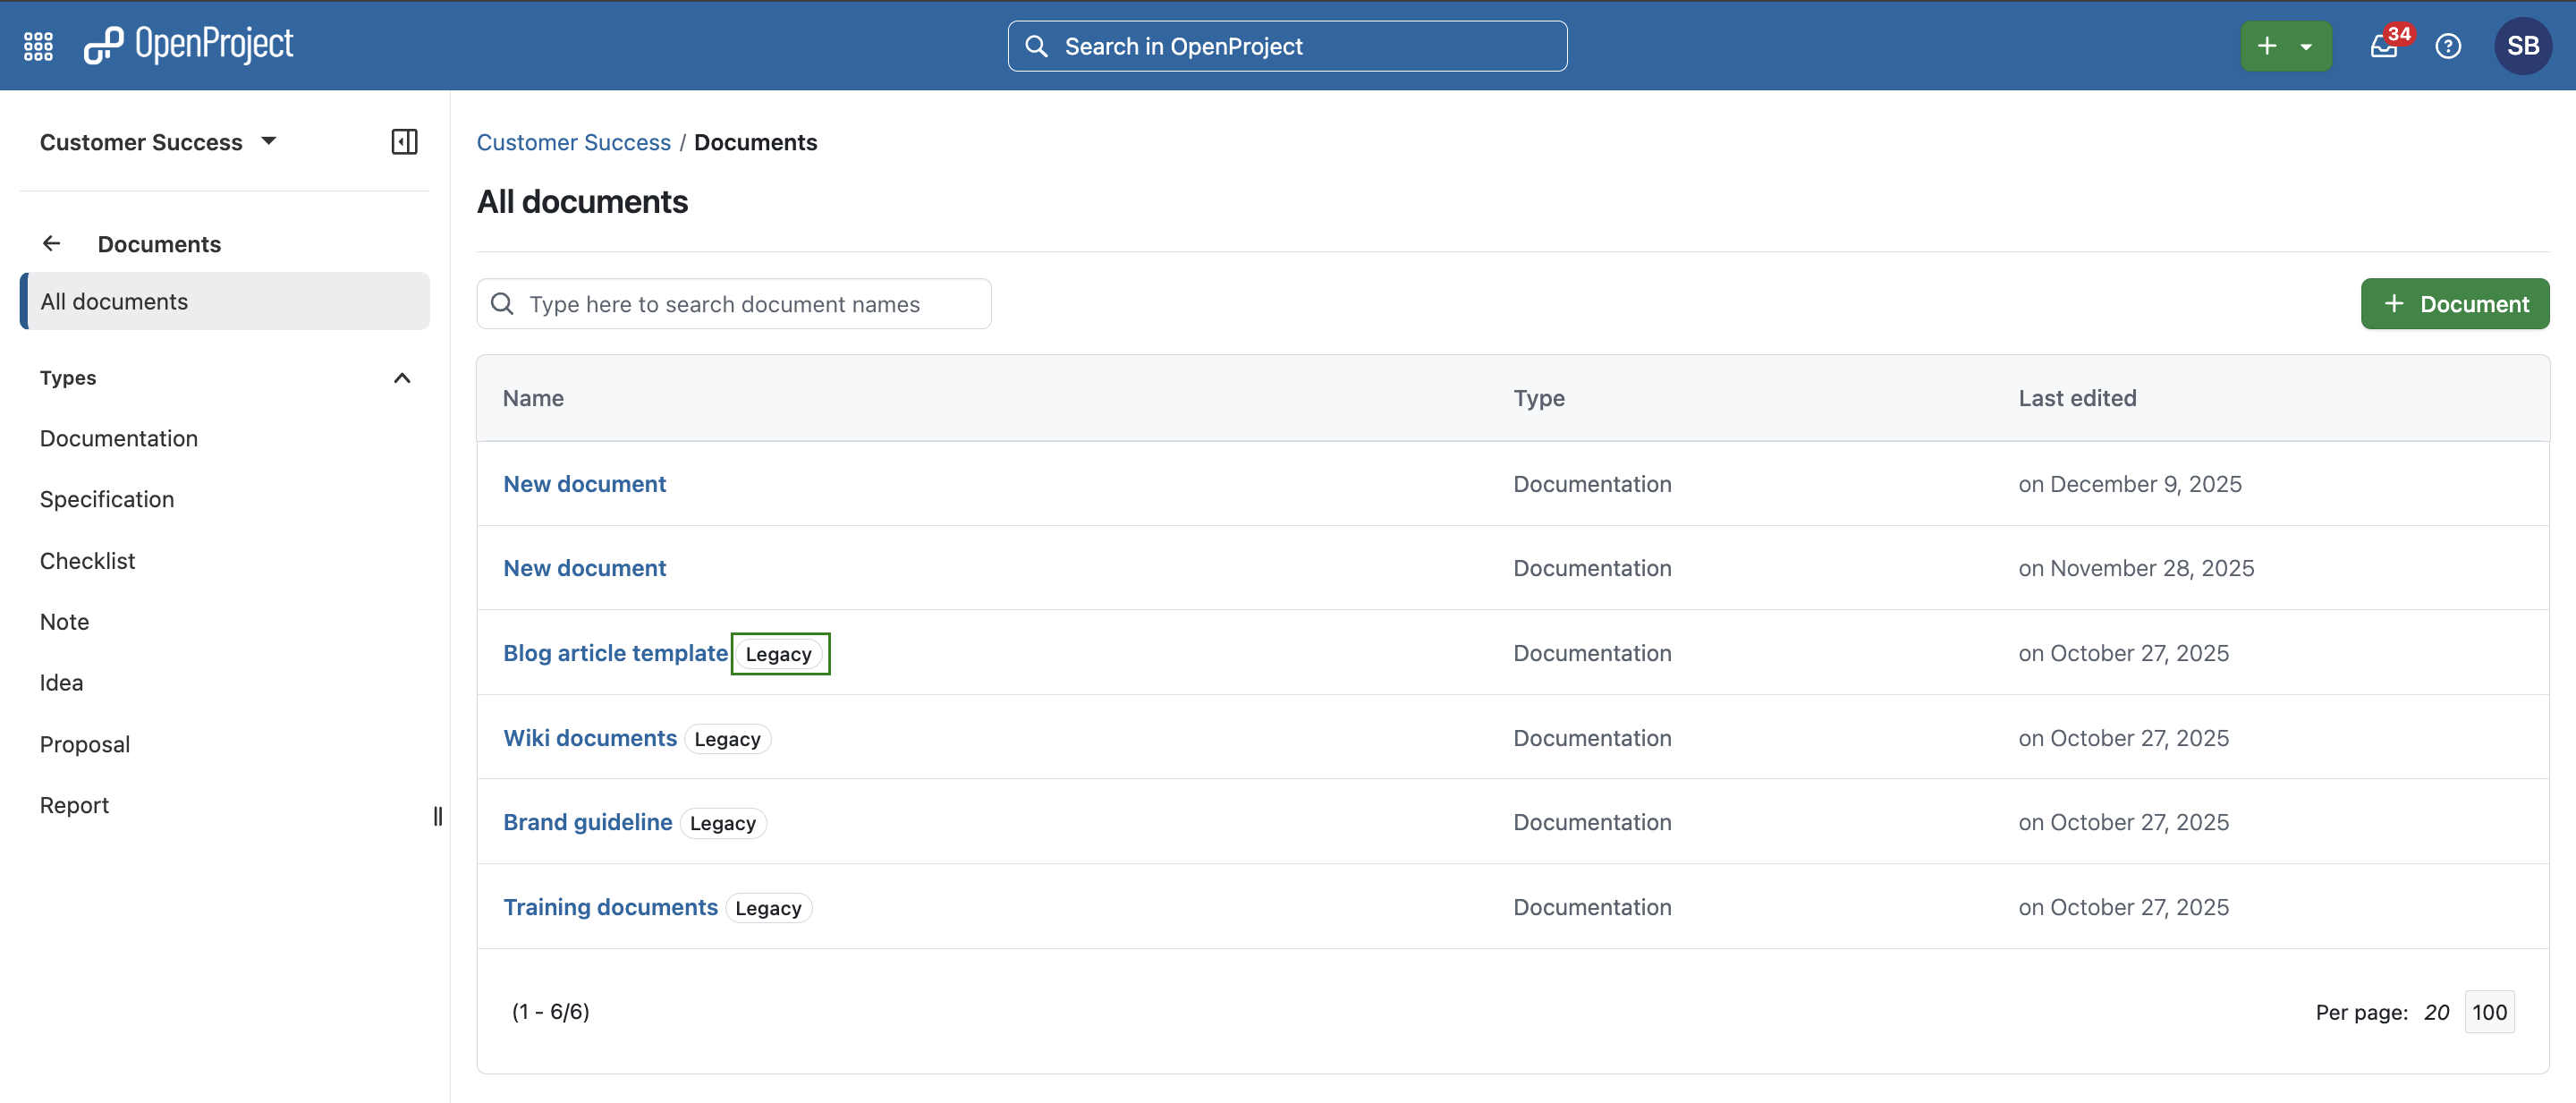Set per page to 100
This screenshot has width=2576, height=1103.
click(x=2488, y=1012)
